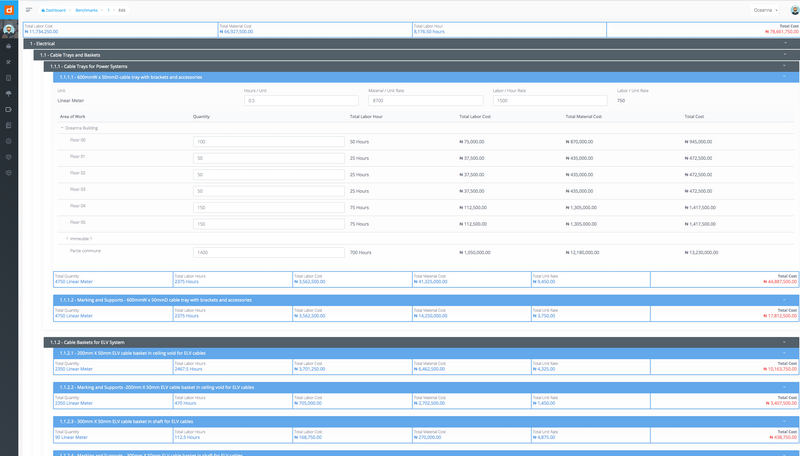
Task: Click the 8,176.50 hours total
Action: [429, 32]
